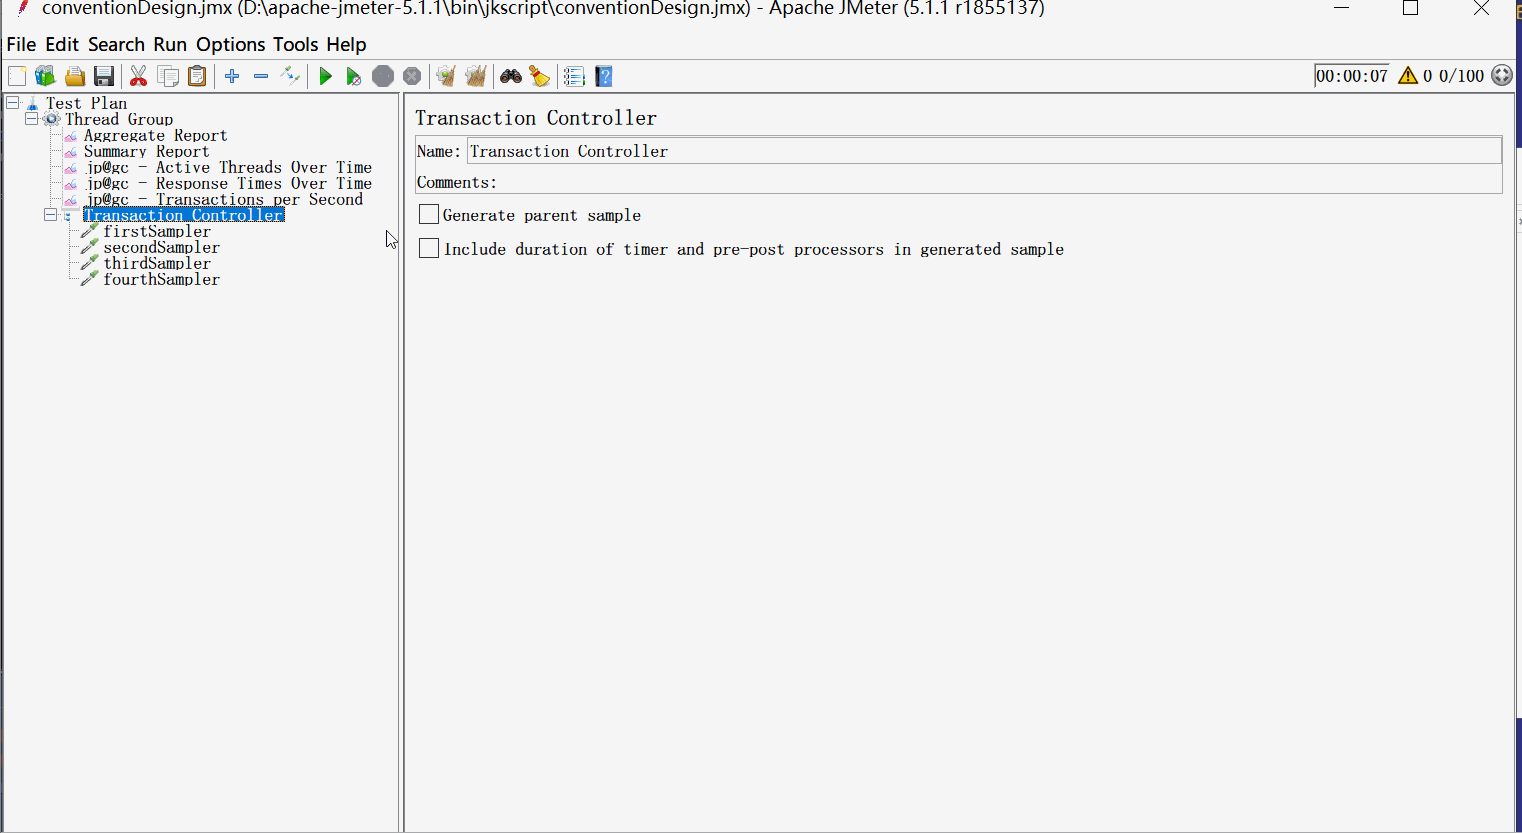1522x833 pixels.
Task: Click the Comments field
Action: point(1000,182)
